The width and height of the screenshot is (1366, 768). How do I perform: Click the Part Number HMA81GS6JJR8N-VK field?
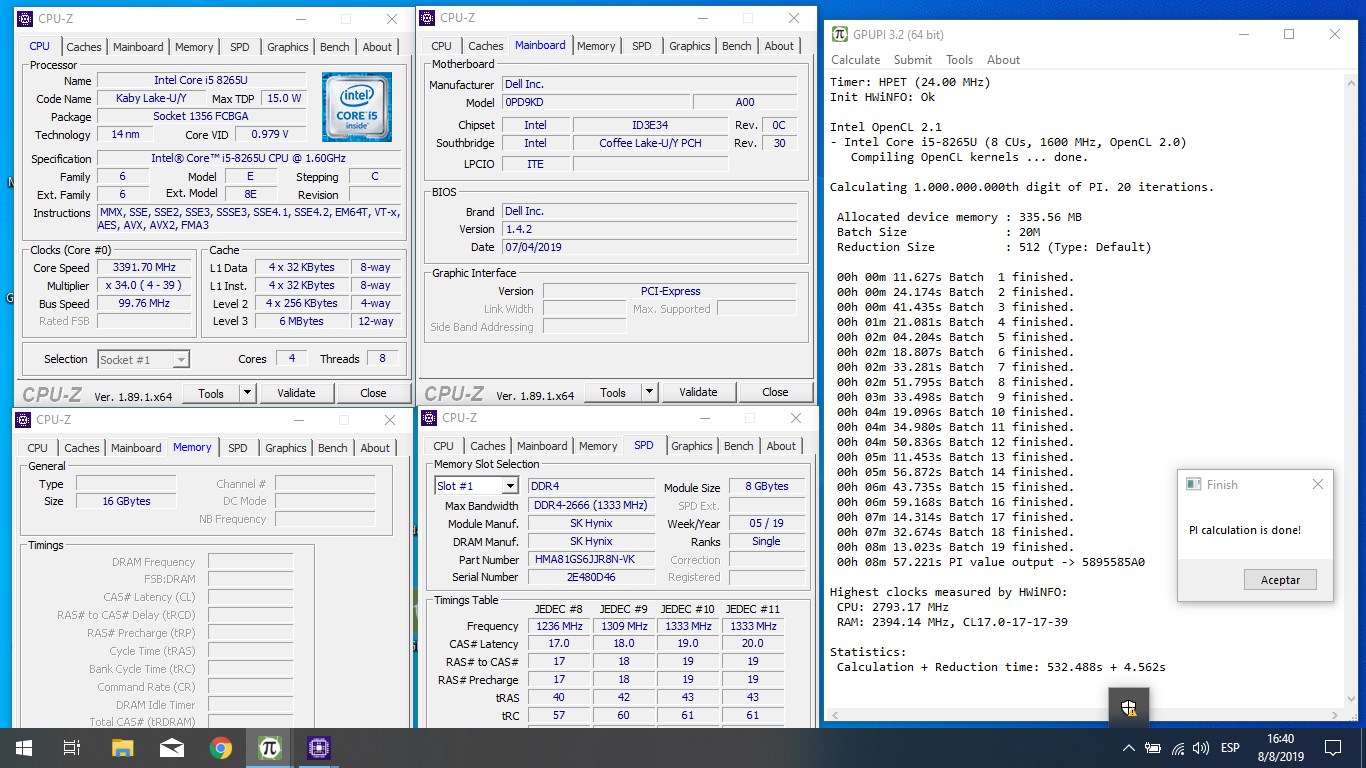coord(592,560)
